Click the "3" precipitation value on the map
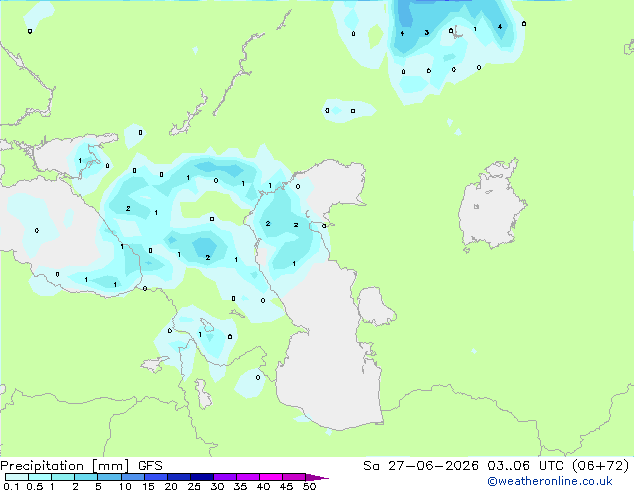The width and height of the screenshot is (634, 490). 427,32
